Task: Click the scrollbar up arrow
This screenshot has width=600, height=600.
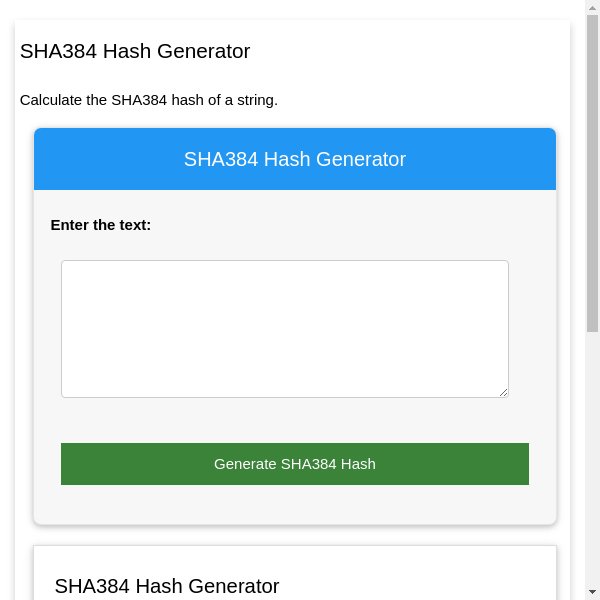Action: tap(592, 8)
